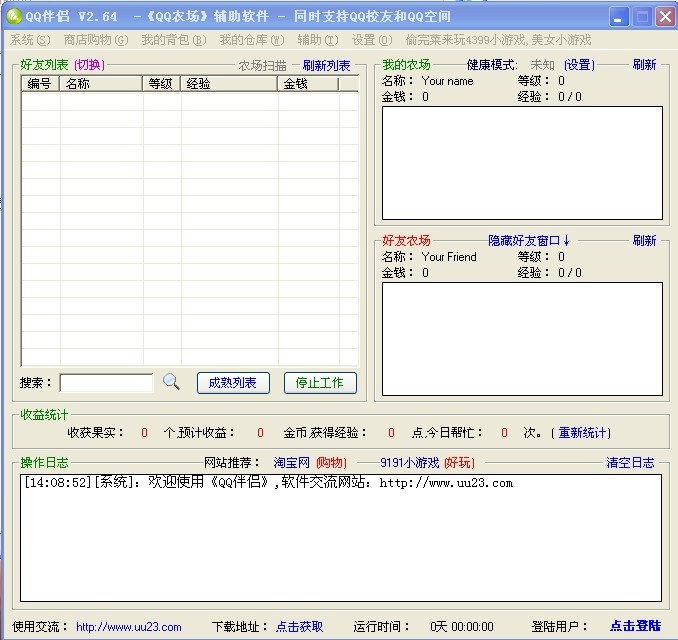
Task: Click the welcome log entry line
Action: (x=268, y=483)
